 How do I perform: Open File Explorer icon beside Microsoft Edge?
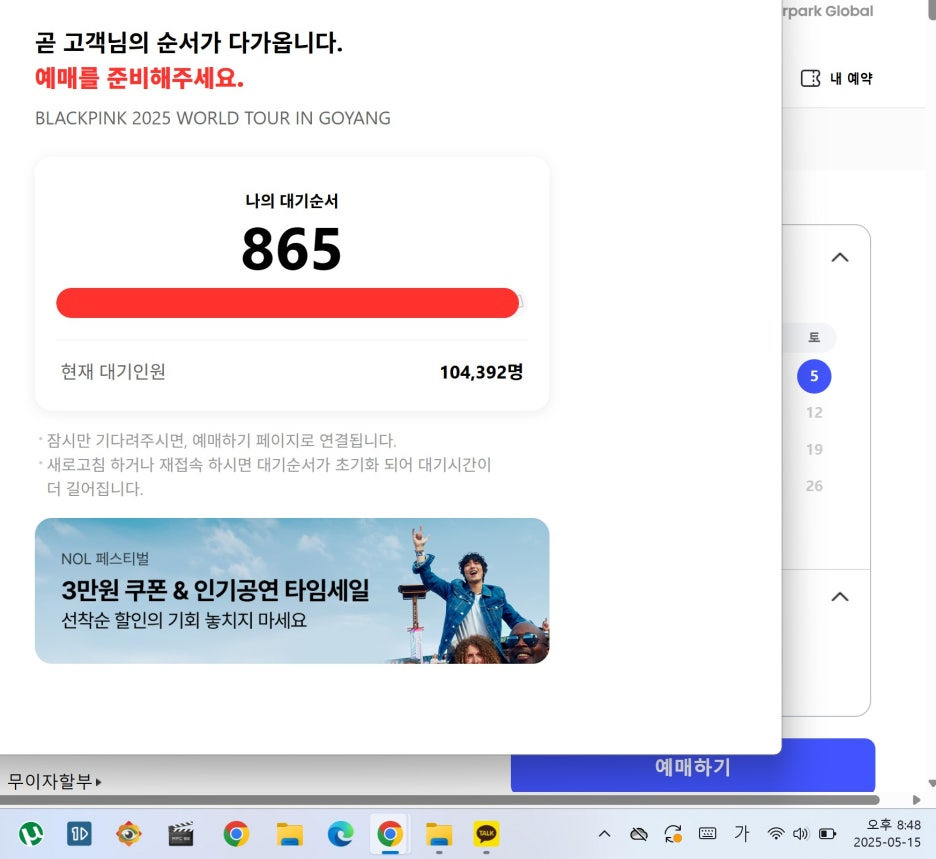(x=290, y=834)
